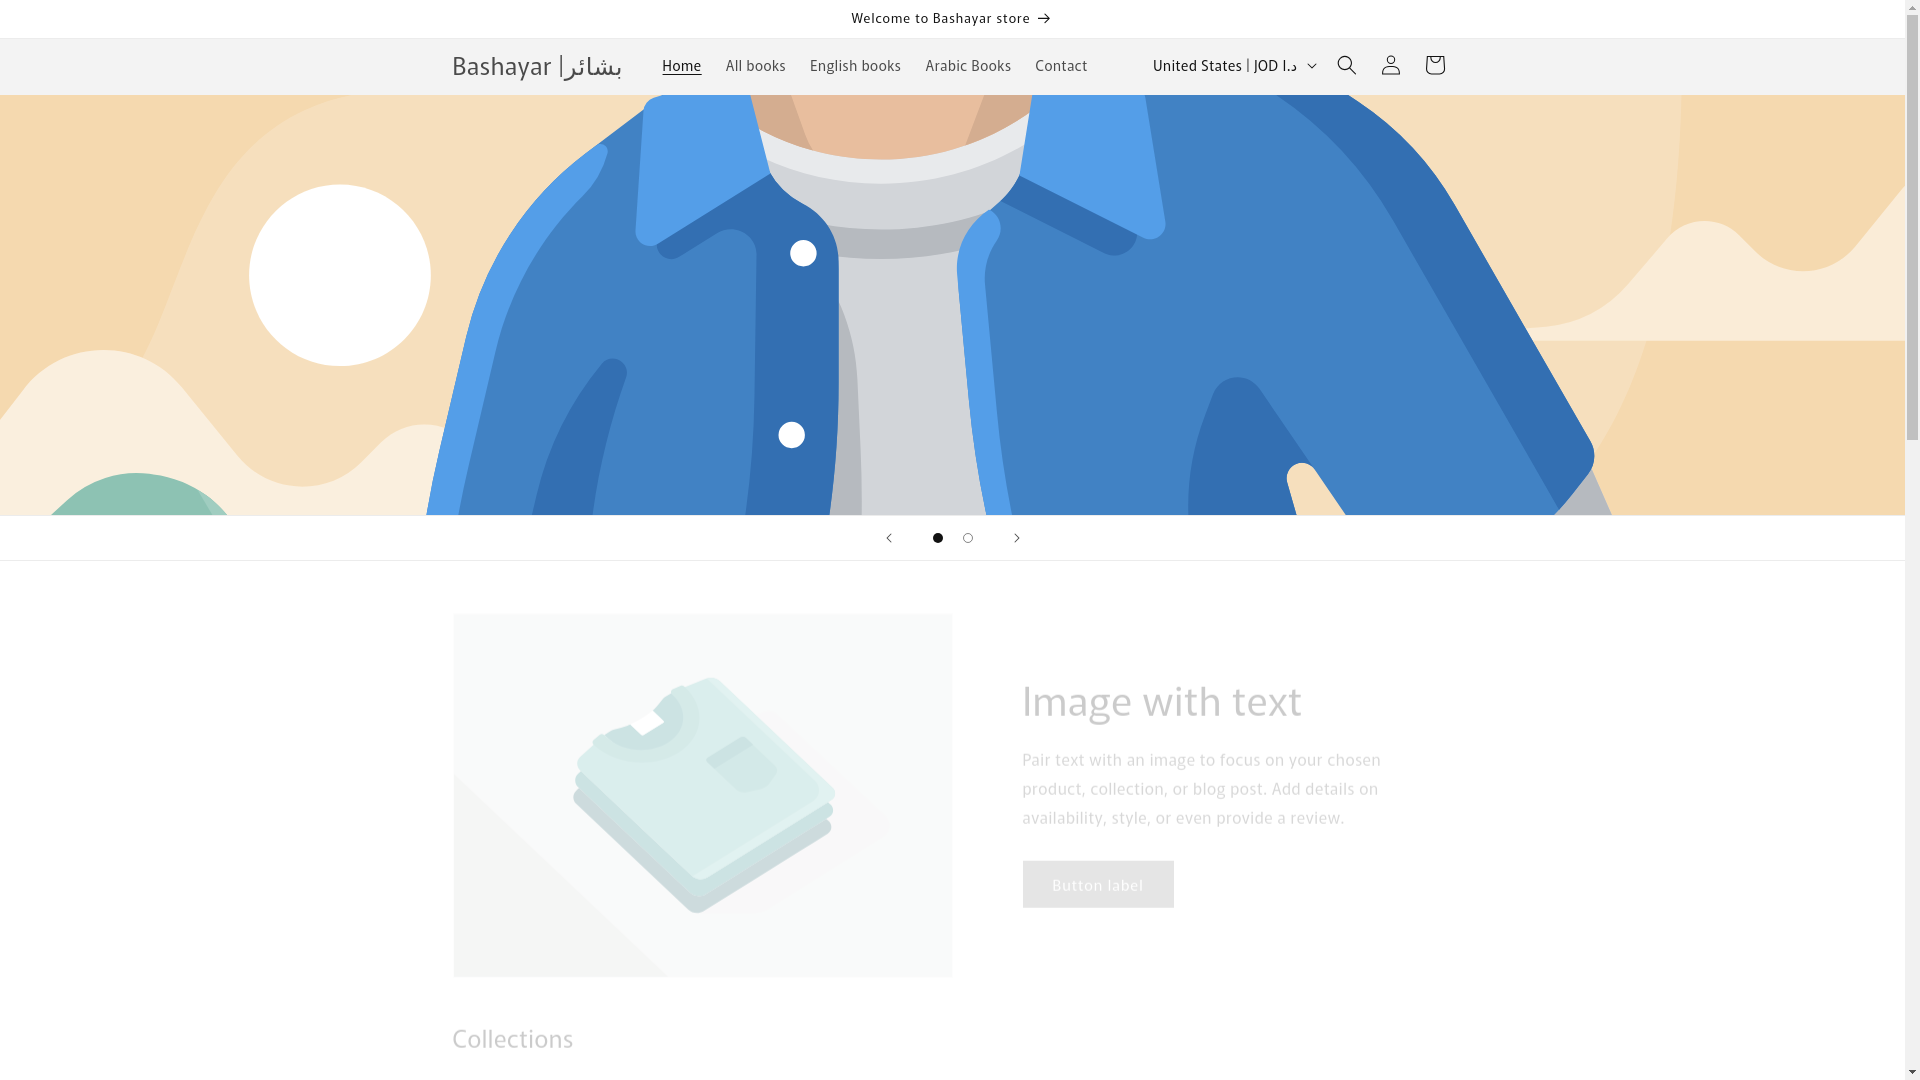Select the second slideshow dot
The image size is (1920, 1080).
(967, 538)
